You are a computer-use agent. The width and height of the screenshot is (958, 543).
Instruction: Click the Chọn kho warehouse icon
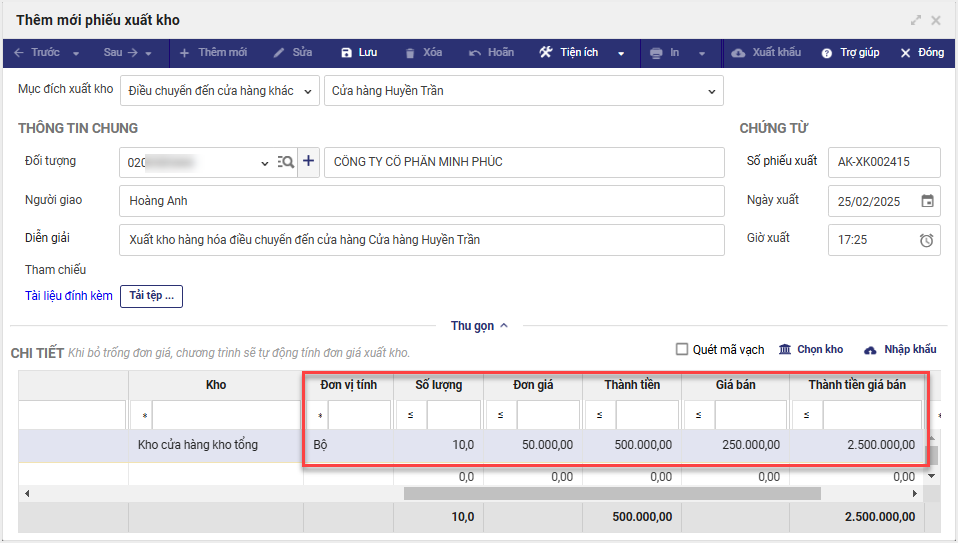pos(785,349)
